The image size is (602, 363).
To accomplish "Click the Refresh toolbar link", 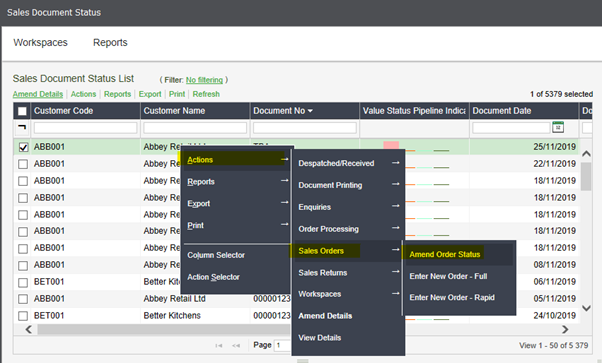I will point(206,94).
